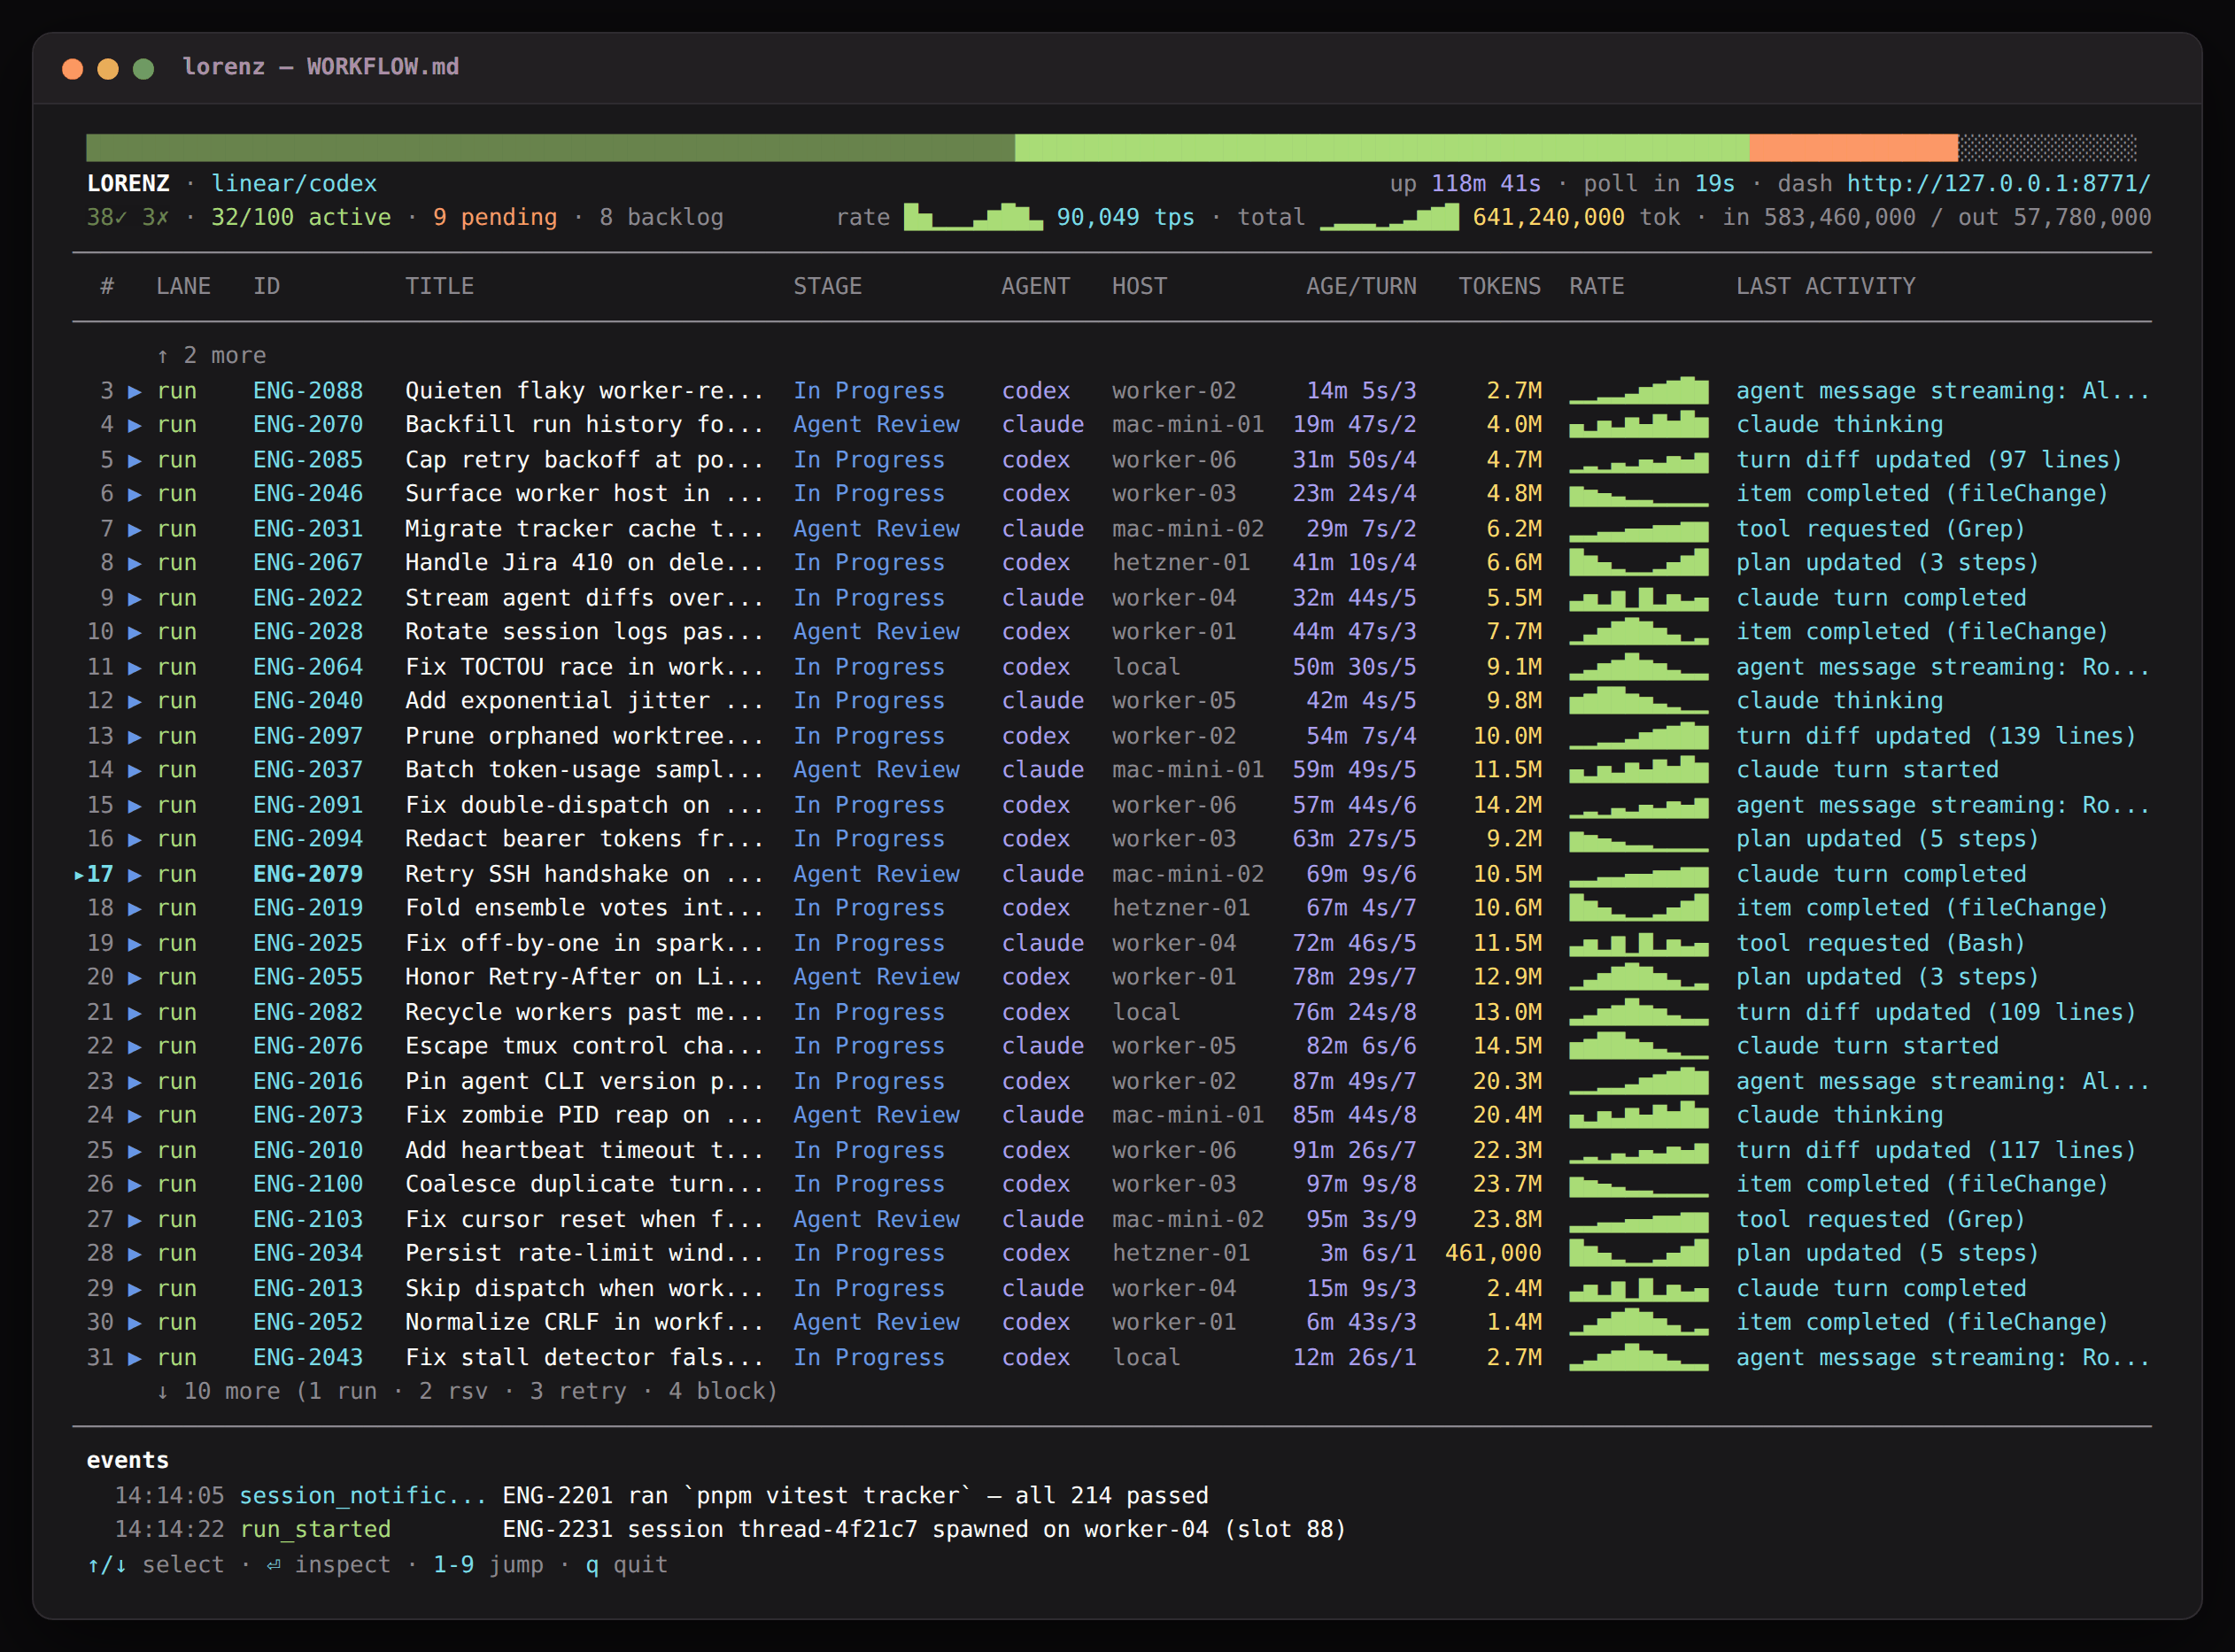Viewport: 2235px width, 1652px height.
Task: Click the AGENT column header
Action: tap(1035, 286)
